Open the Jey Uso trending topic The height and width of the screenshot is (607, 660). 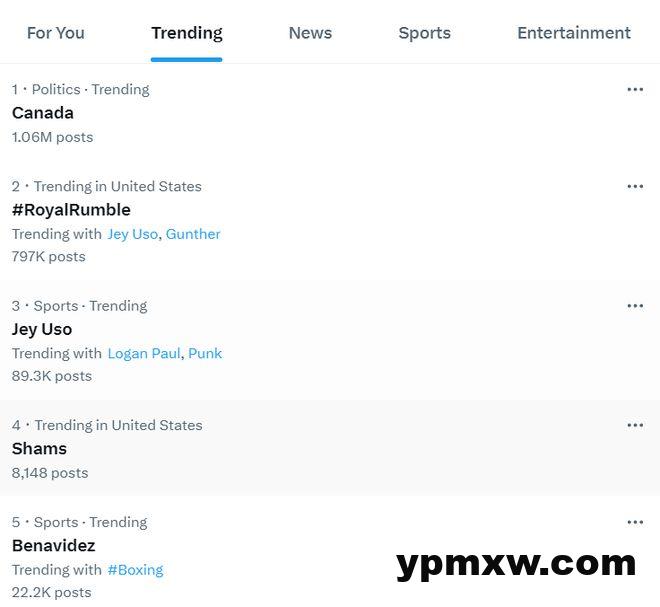click(x=42, y=329)
